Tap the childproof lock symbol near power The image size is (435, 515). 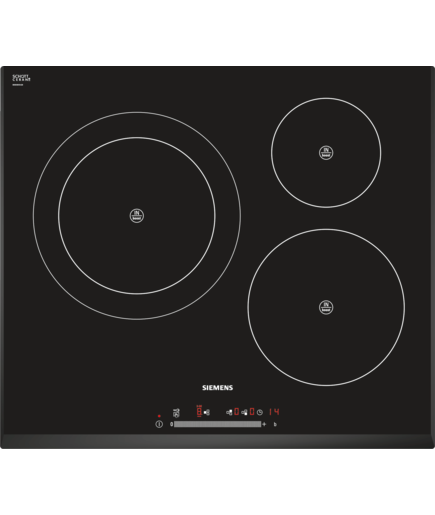pyautogui.click(x=176, y=413)
